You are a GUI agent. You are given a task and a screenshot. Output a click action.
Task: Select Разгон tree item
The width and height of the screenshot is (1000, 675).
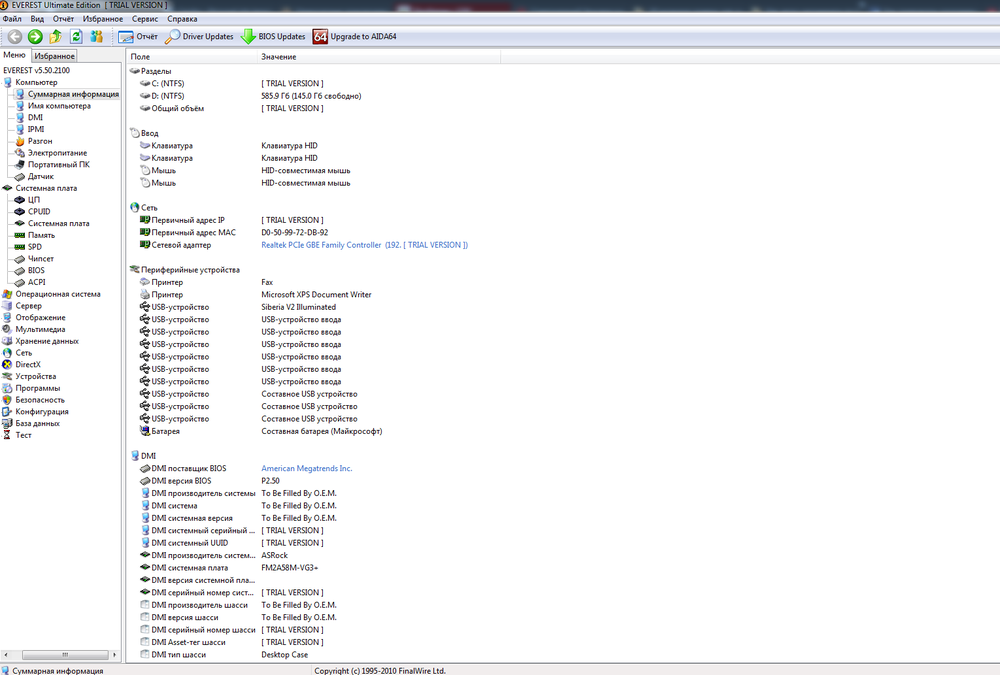40,141
